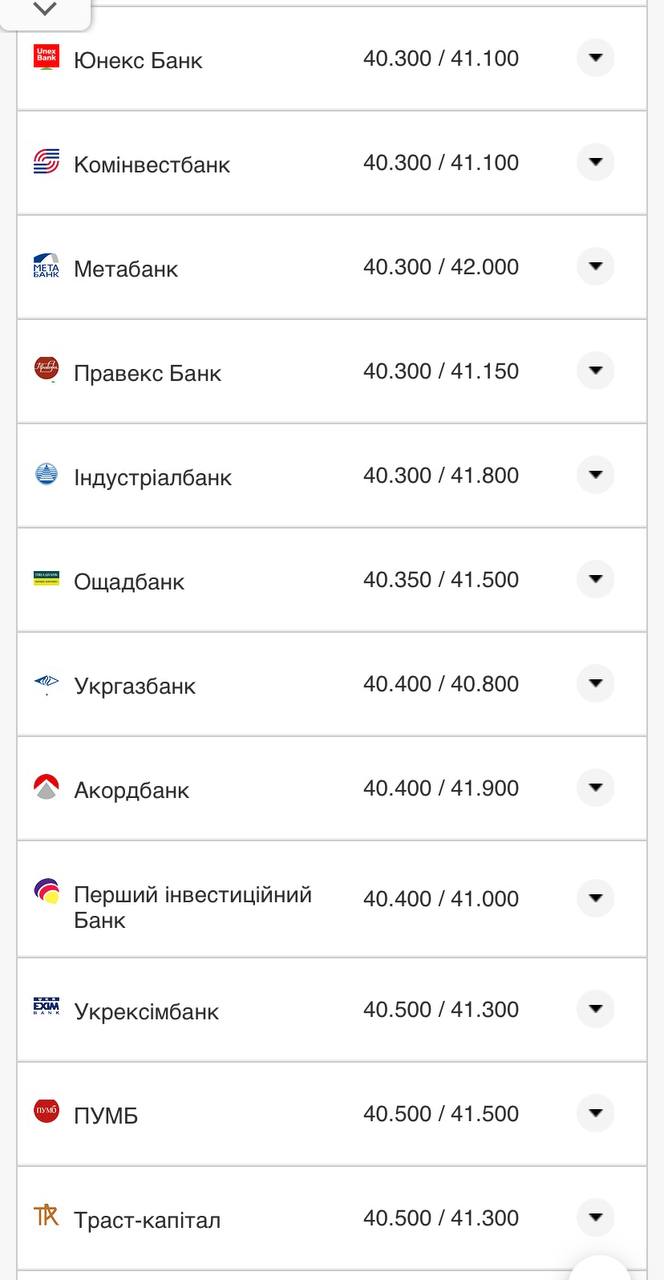Click the ПУМБ red circle logo
This screenshot has height=1280, width=664.
point(46,1112)
